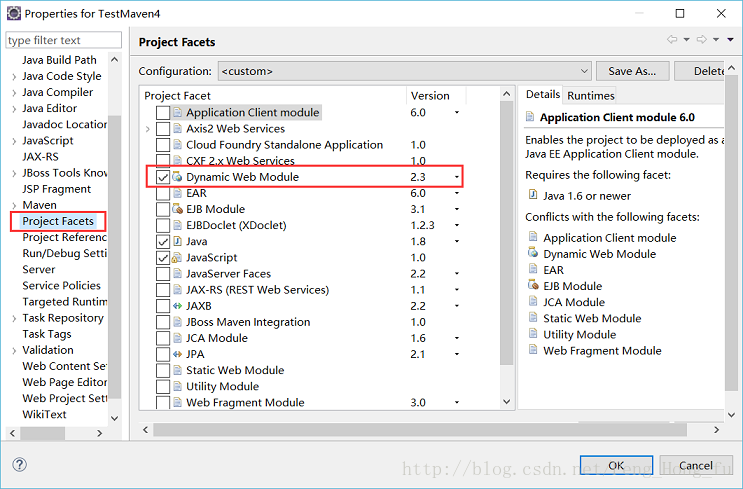Click the Cloud Foundry Standalone Application icon
This screenshot has width=743, height=489.
(x=177, y=145)
